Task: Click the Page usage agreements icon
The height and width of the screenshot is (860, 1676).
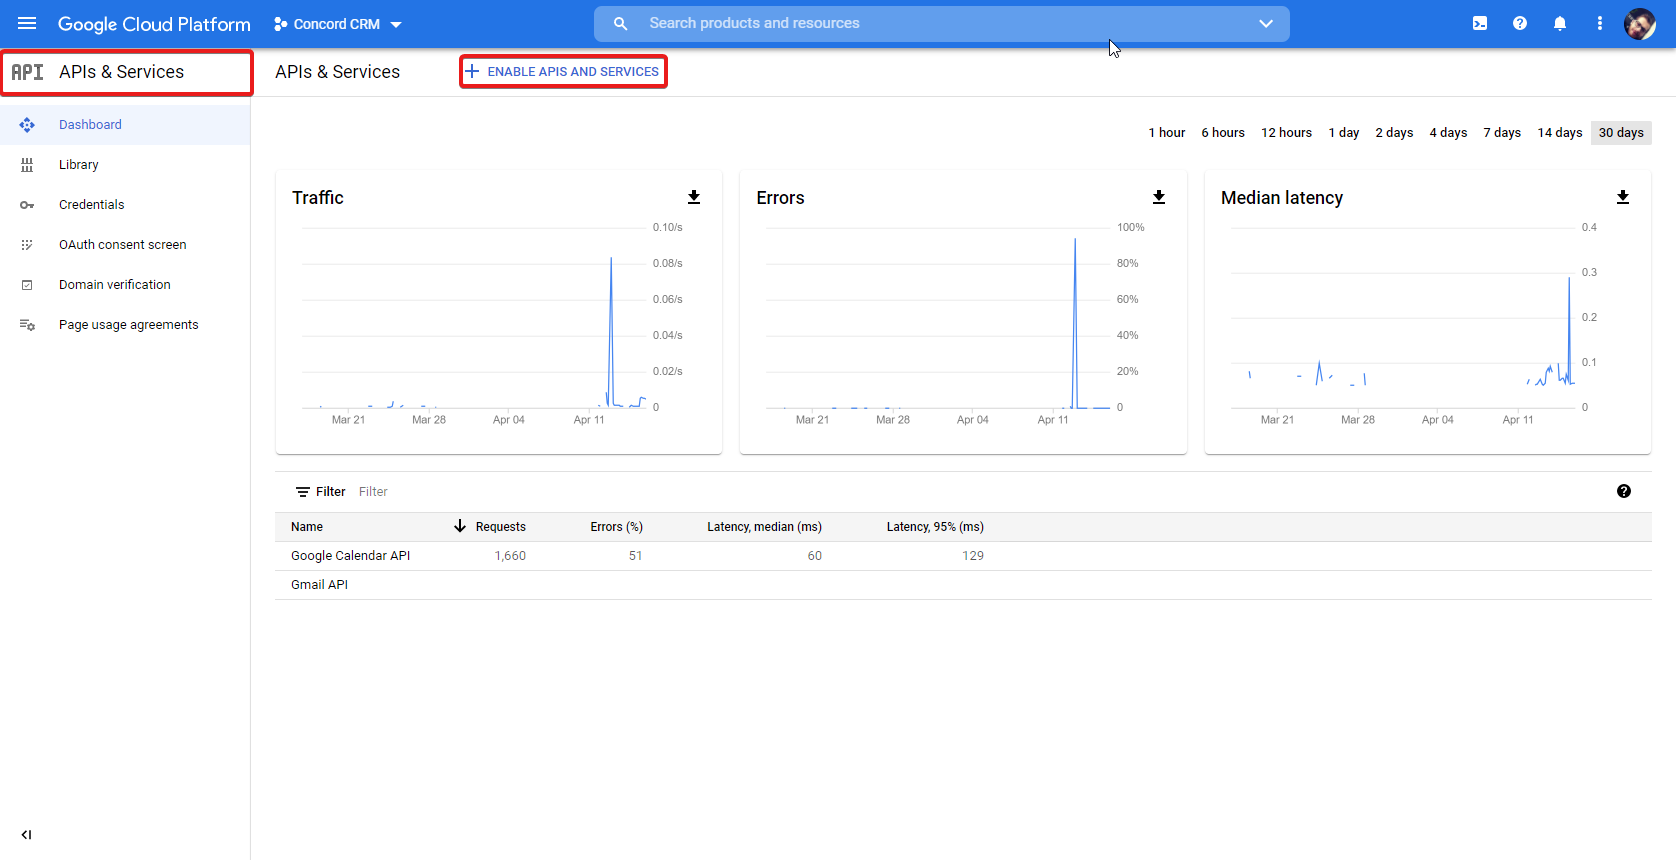Action: point(27,325)
